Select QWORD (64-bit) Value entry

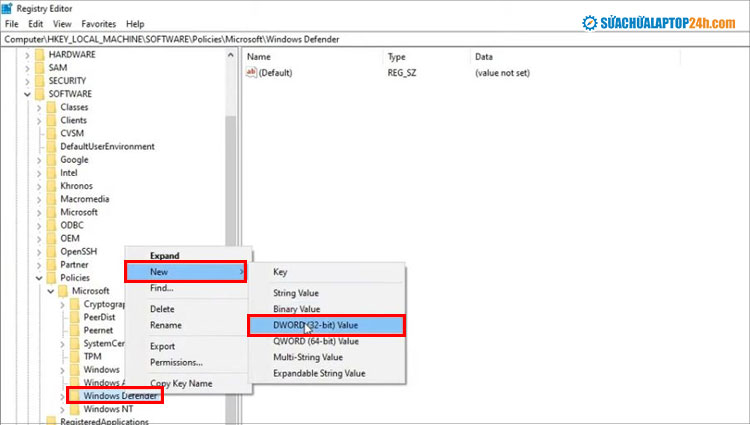pos(316,341)
